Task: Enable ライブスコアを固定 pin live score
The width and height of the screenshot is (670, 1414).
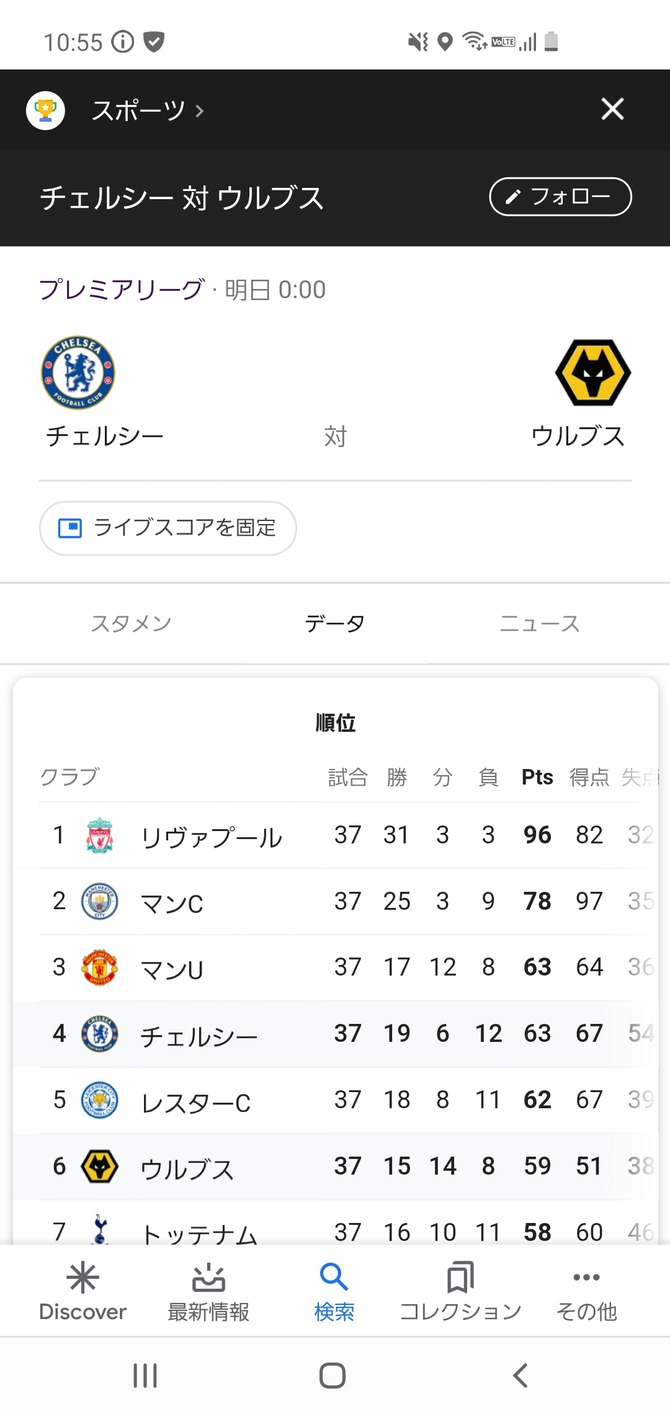Action: [168, 528]
